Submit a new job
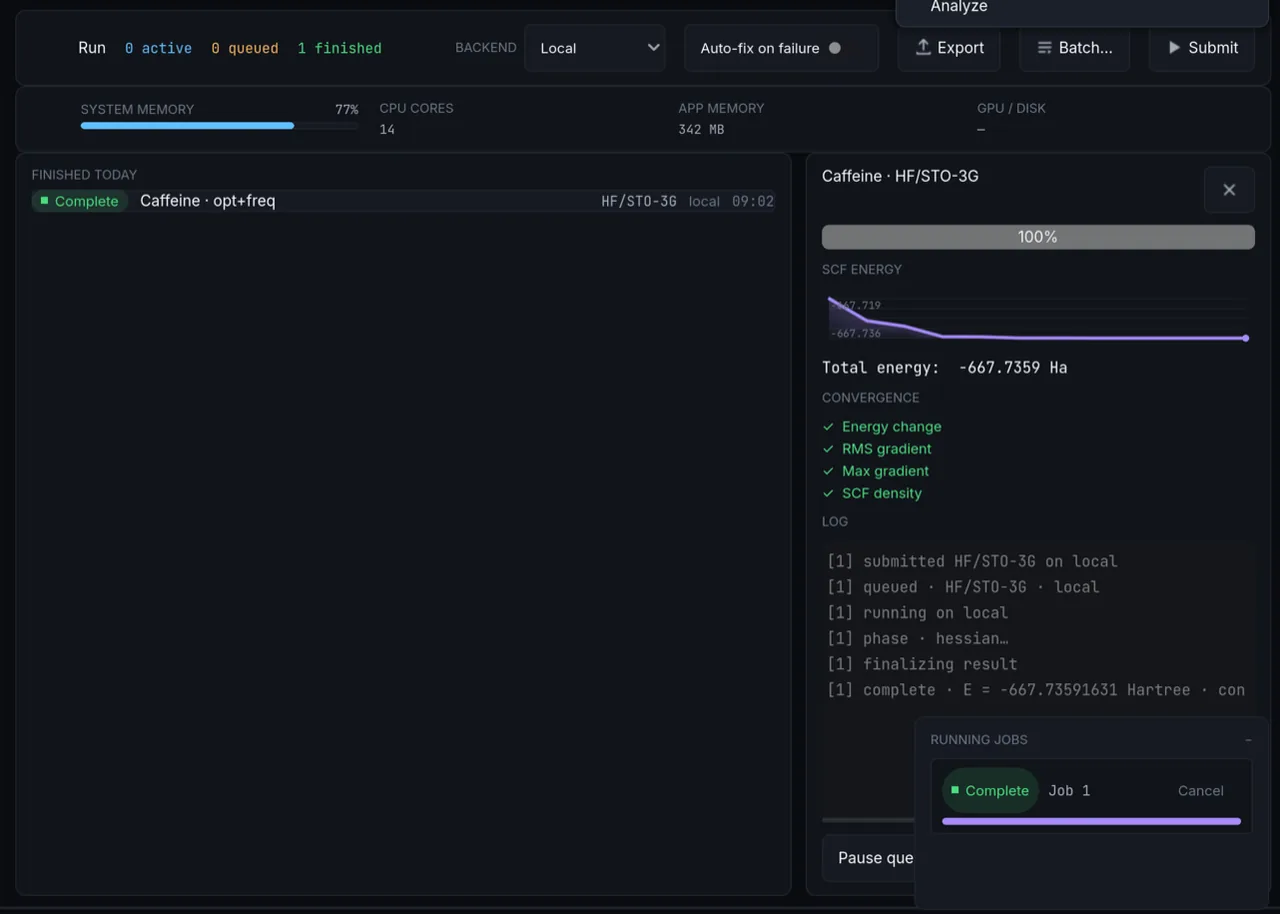Screen dimensions: 1280x914 1201,48
